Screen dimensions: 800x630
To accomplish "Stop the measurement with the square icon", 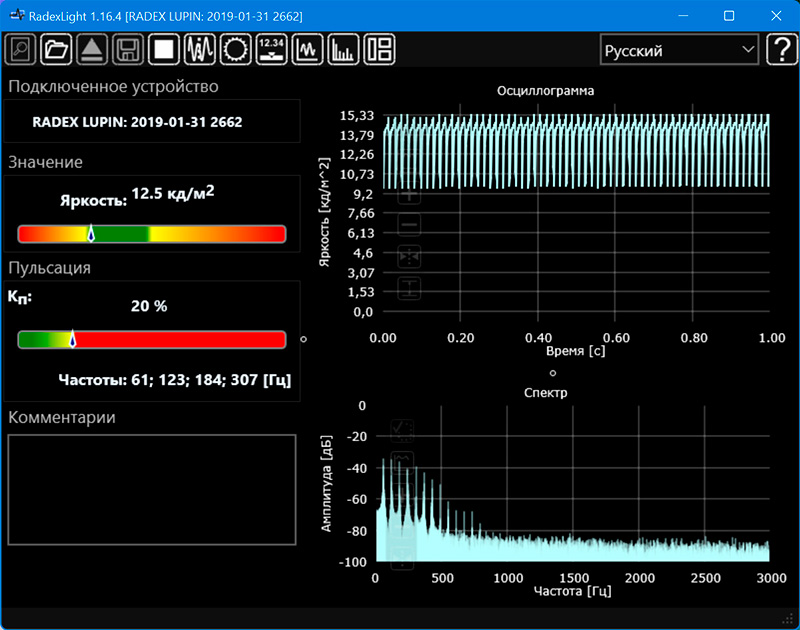I will 163,49.
